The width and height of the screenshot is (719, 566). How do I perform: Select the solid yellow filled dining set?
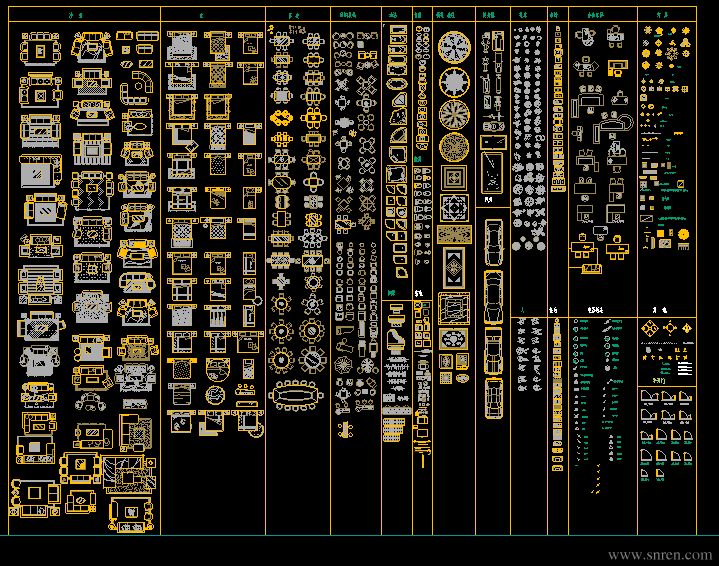281,118
